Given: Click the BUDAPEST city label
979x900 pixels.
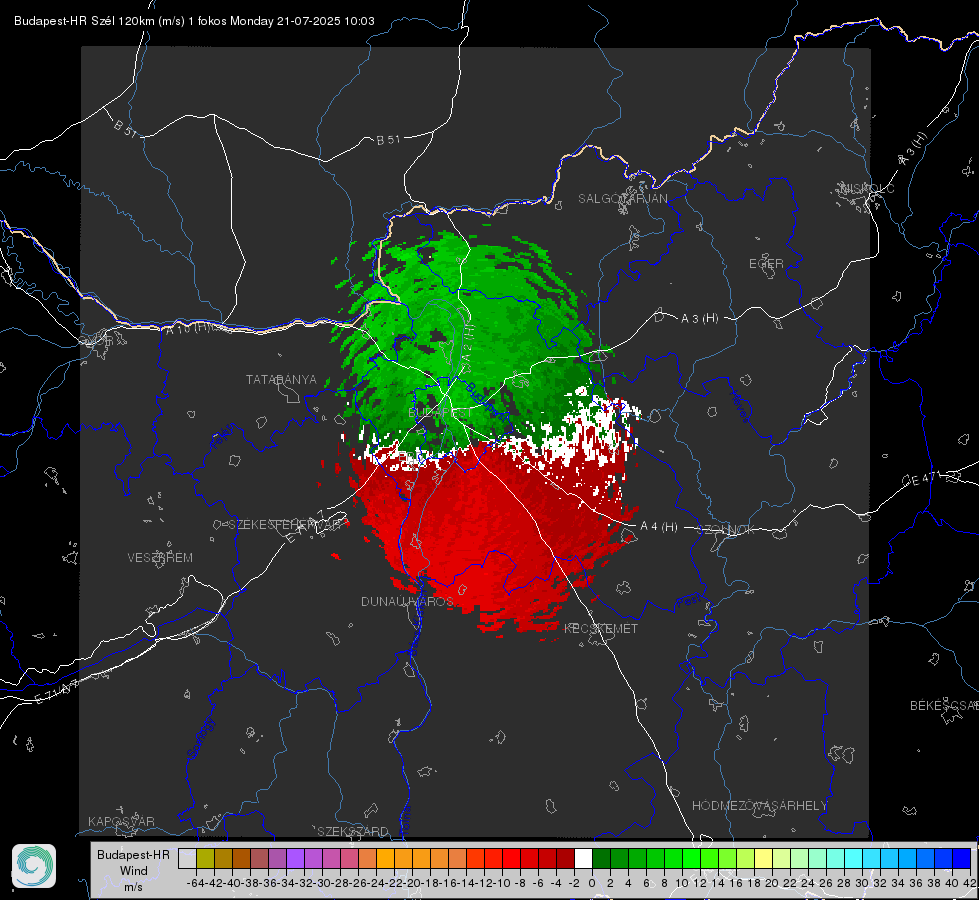Looking at the screenshot, I should coord(440,413).
